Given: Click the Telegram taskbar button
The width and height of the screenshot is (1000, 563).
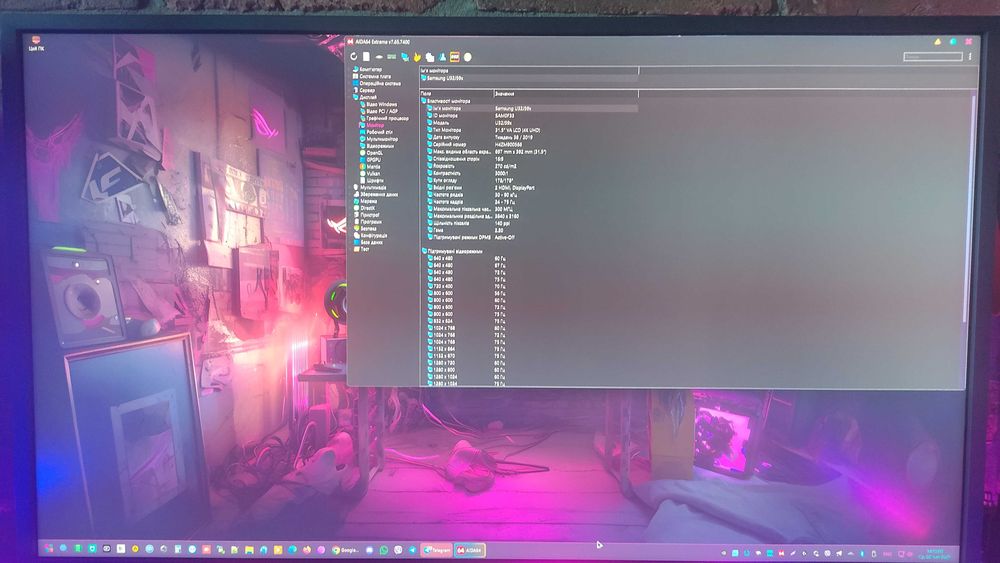Looking at the screenshot, I should point(437,550).
